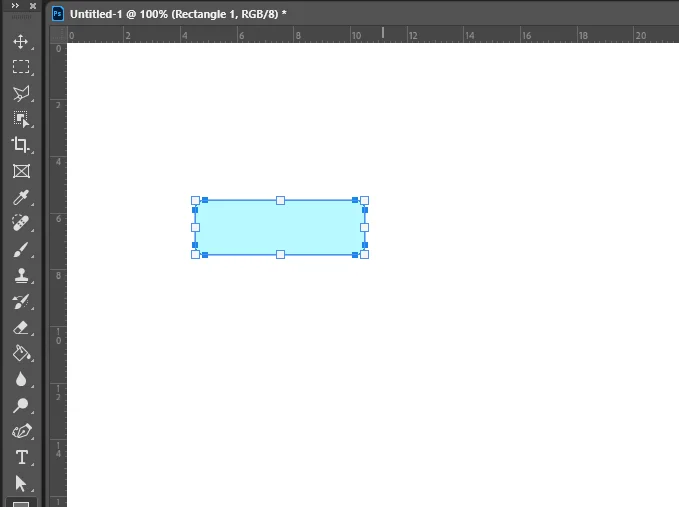The width and height of the screenshot is (679, 507).
Task: Select the Brush tool
Action: click(21, 249)
